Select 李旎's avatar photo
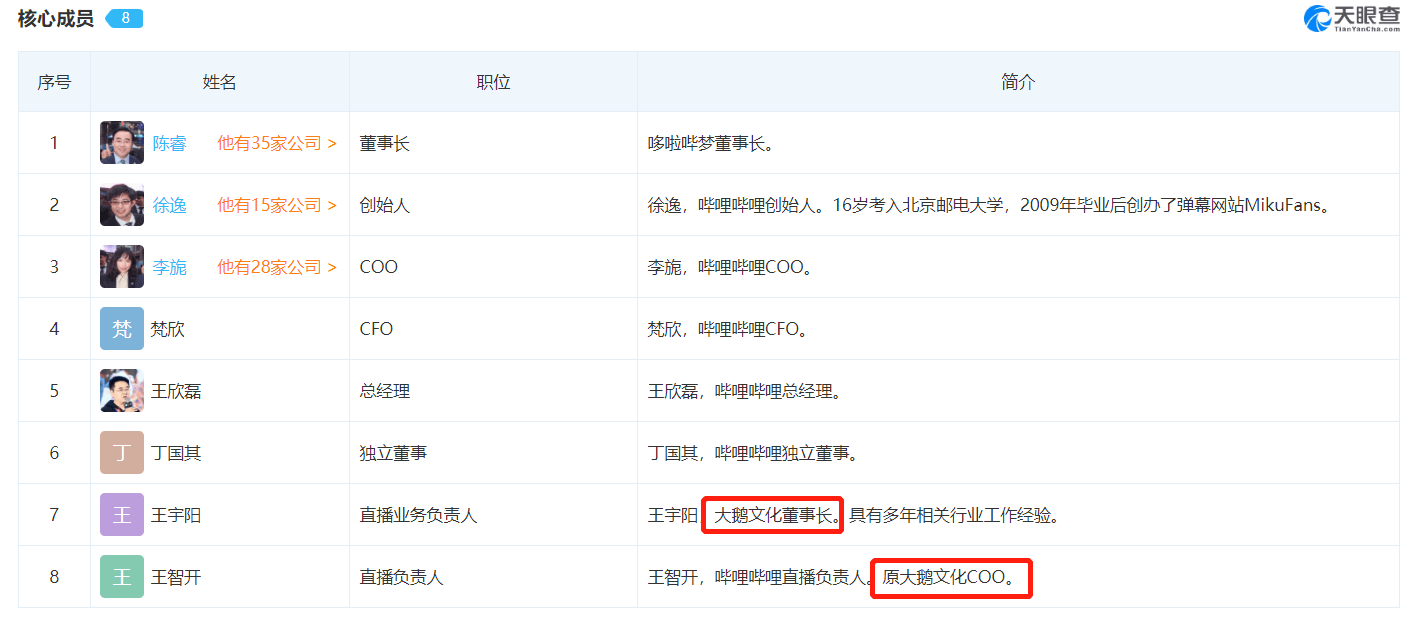The height and width of the screenshot is (622, 1415). point(122,267)
